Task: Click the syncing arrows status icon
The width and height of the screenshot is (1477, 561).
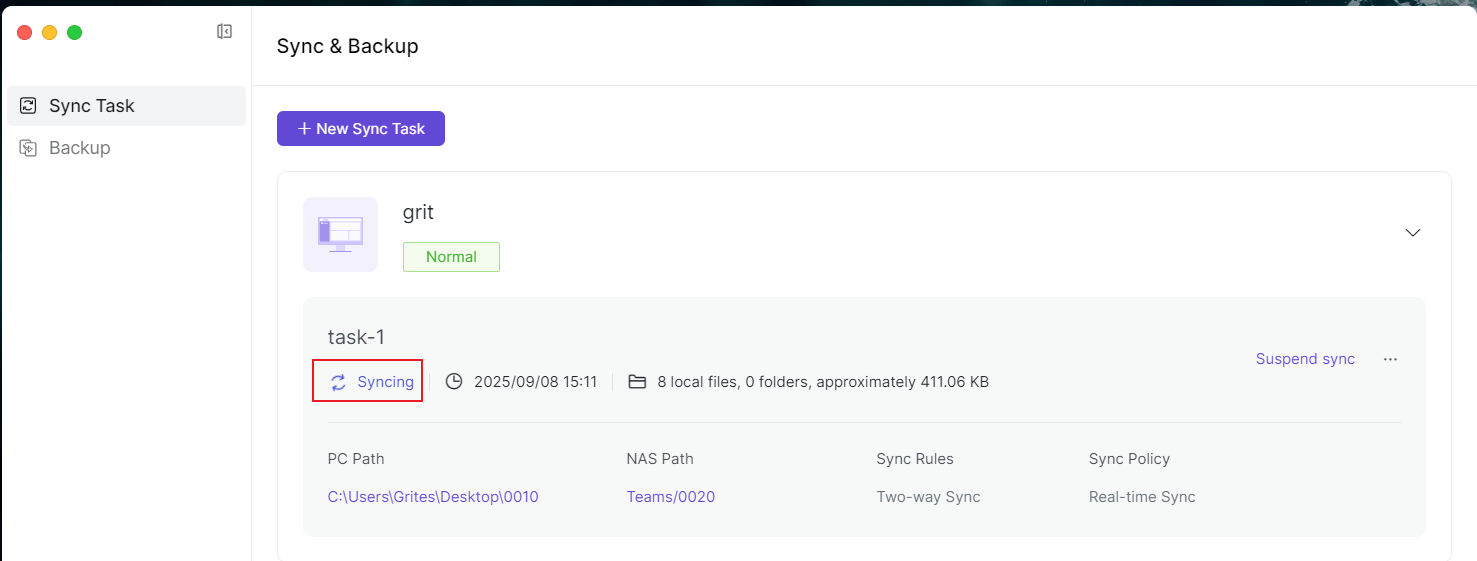Action: click(x=338, y=382)
